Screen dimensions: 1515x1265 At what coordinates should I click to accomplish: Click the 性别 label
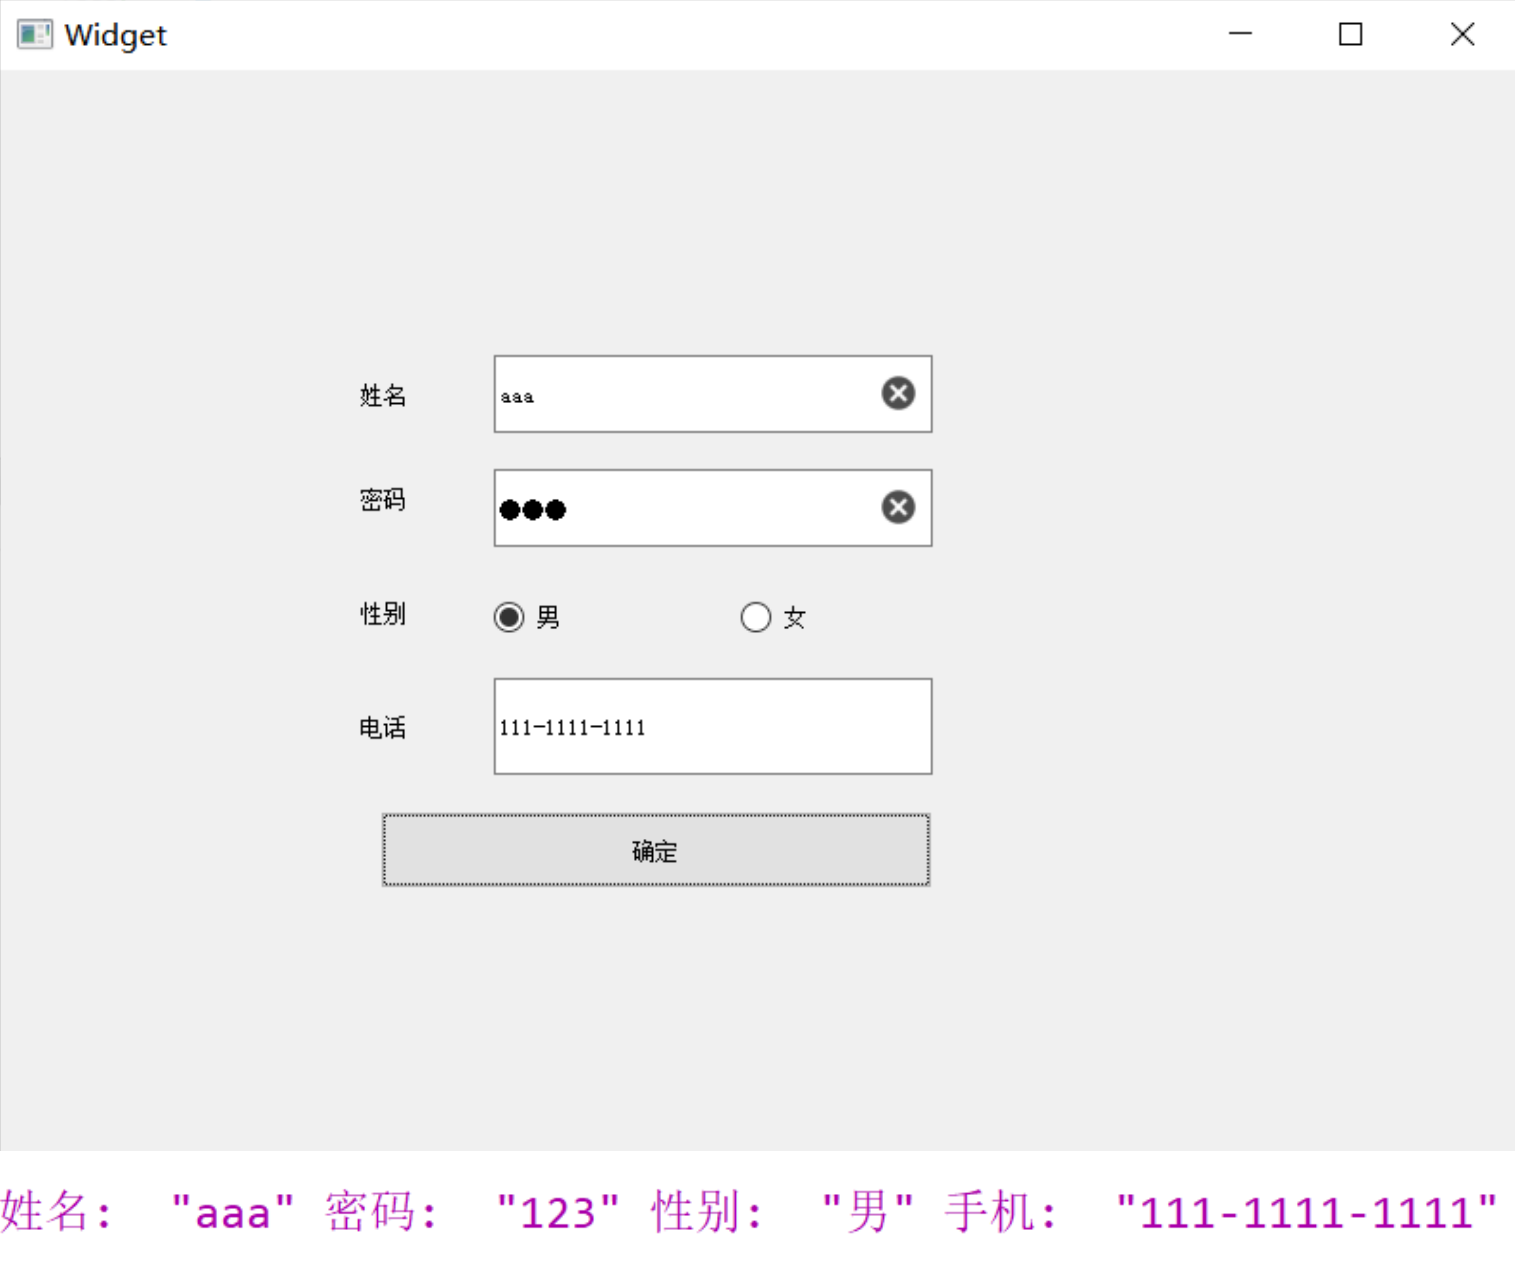click(383, 613)
